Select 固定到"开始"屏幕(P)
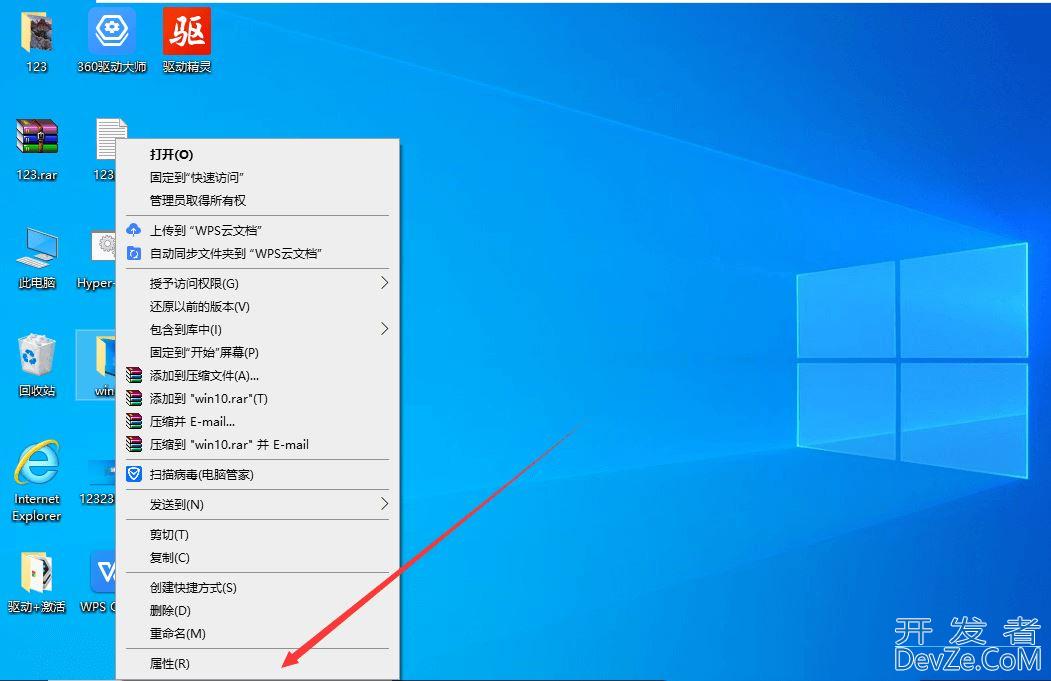The image size is (1051, 681). [257, 353]
